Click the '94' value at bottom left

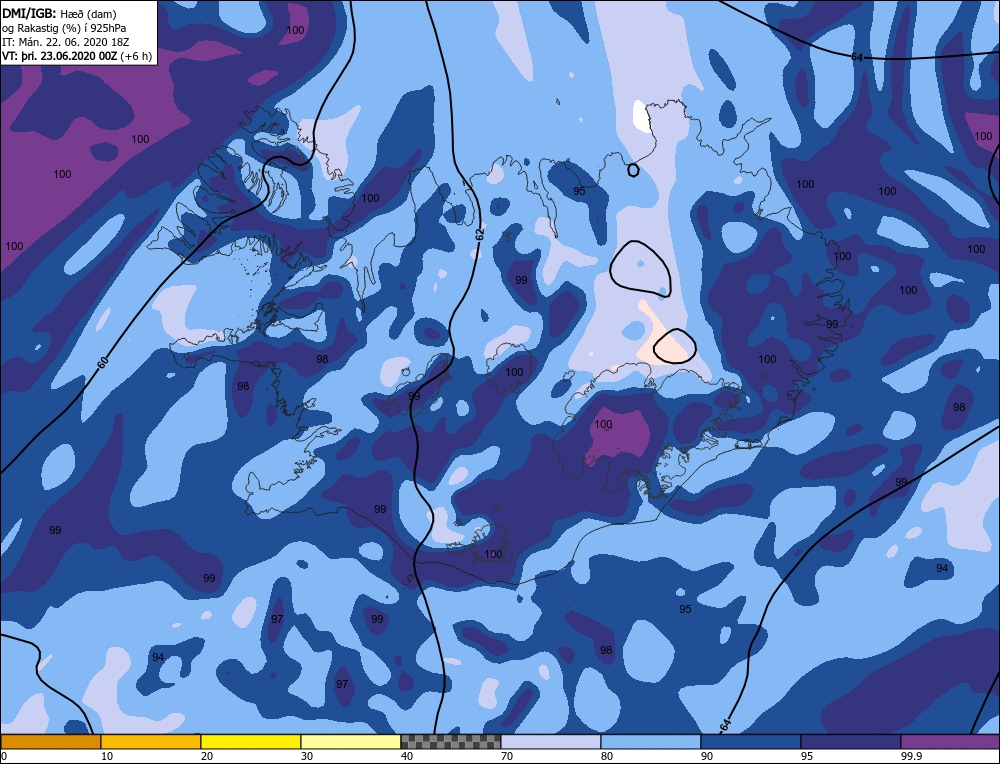158,657
